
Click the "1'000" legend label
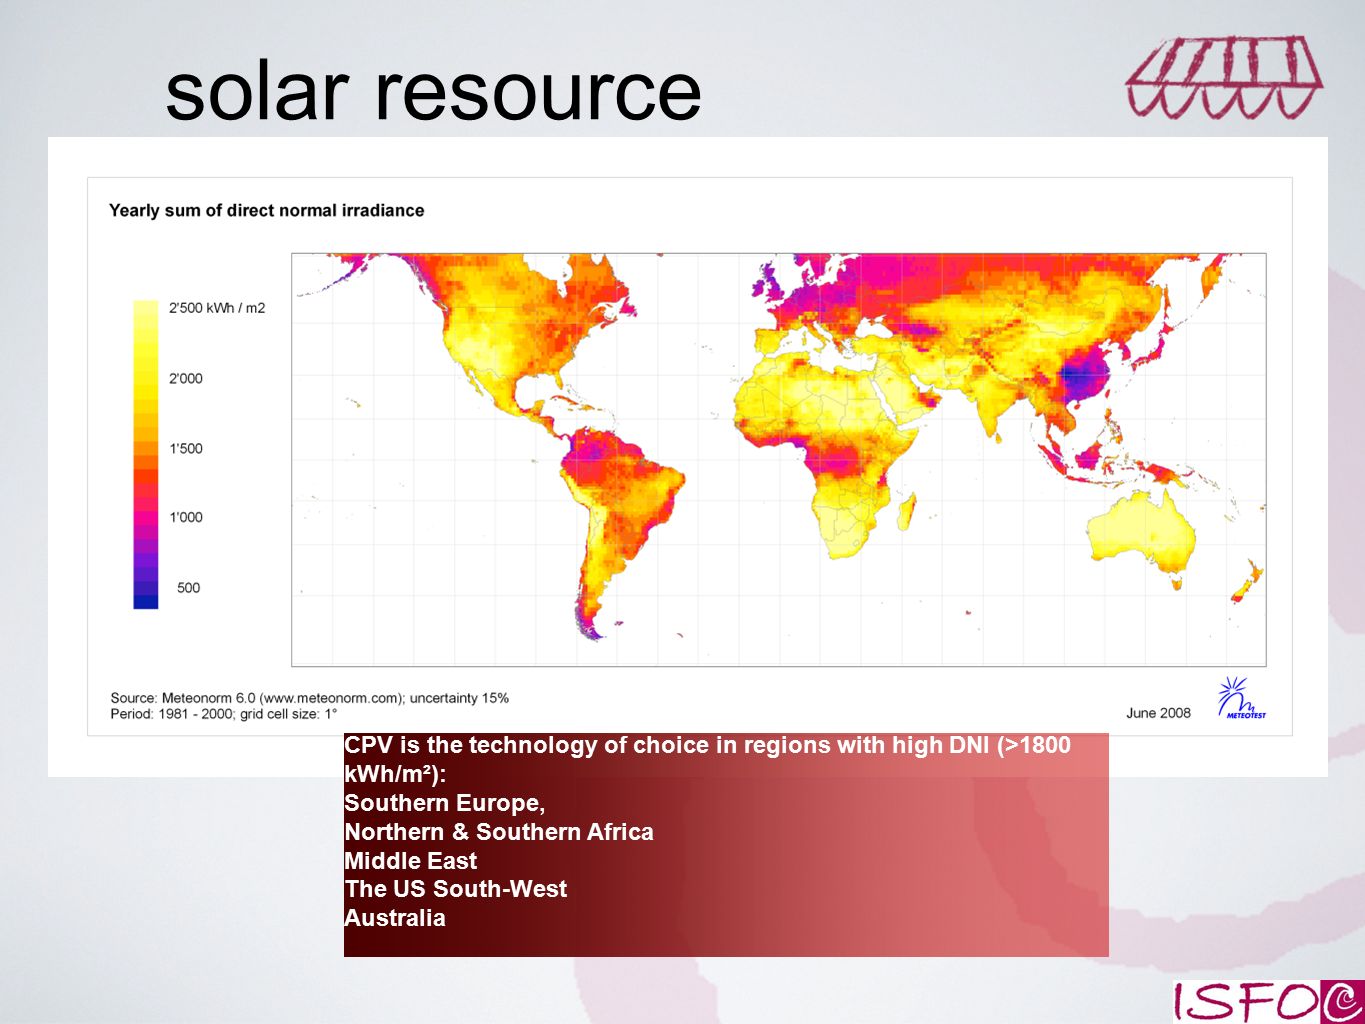(x=186, y=517)
